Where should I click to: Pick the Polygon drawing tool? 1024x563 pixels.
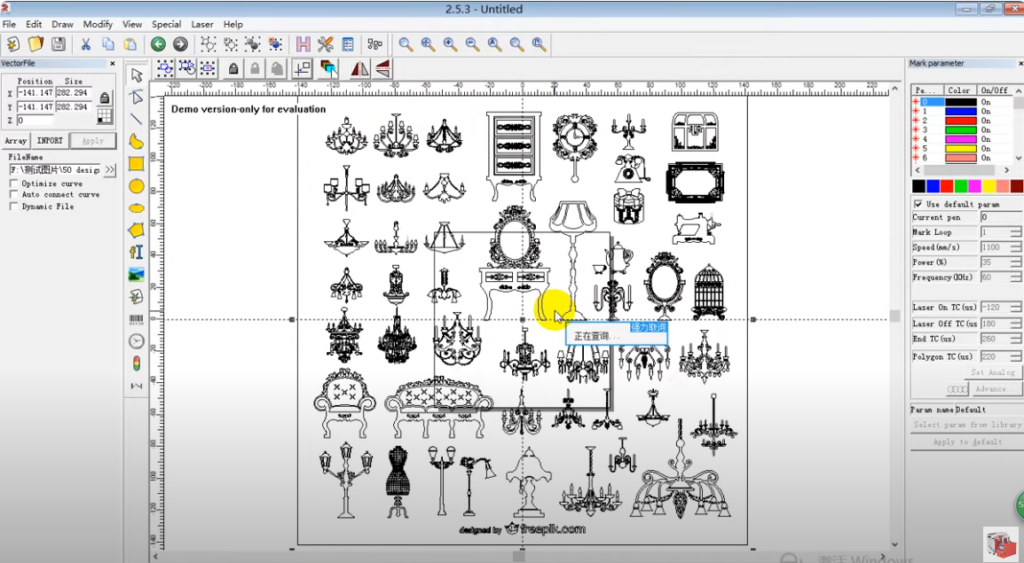pos(136,230)
